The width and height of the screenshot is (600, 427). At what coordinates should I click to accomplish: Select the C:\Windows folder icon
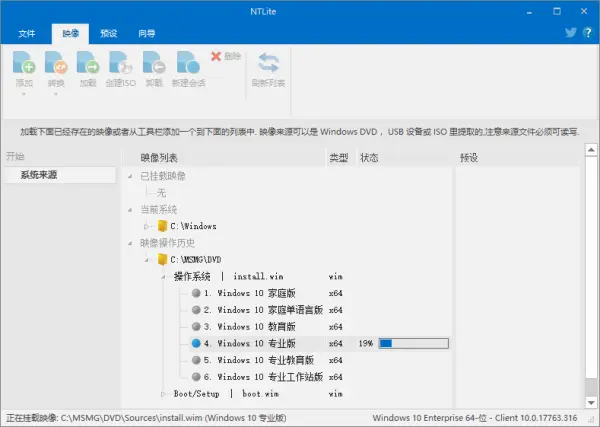[x=162, y=226]
